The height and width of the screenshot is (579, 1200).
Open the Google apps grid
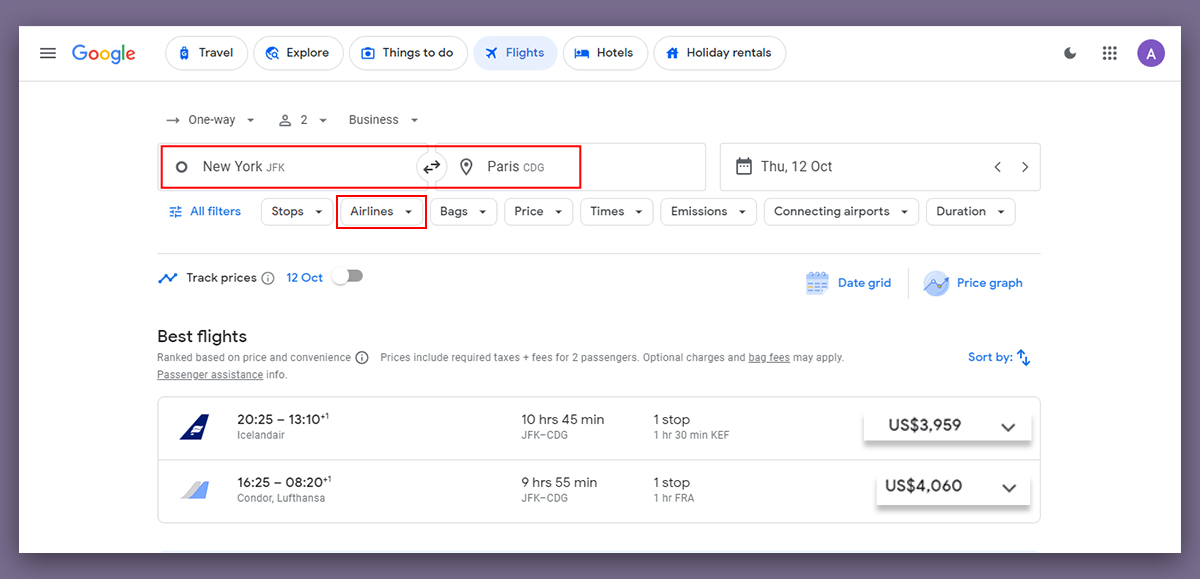click(1109, 54)
